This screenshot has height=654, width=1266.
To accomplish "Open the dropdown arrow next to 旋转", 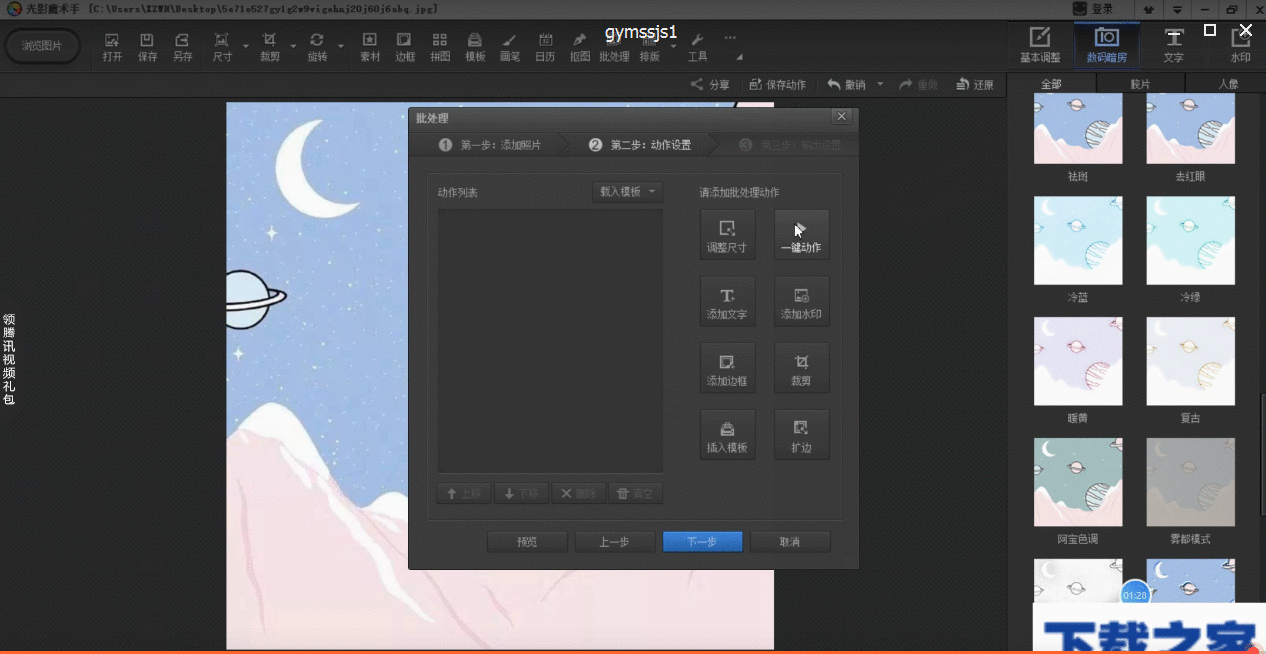I will [x=341, y=46].
